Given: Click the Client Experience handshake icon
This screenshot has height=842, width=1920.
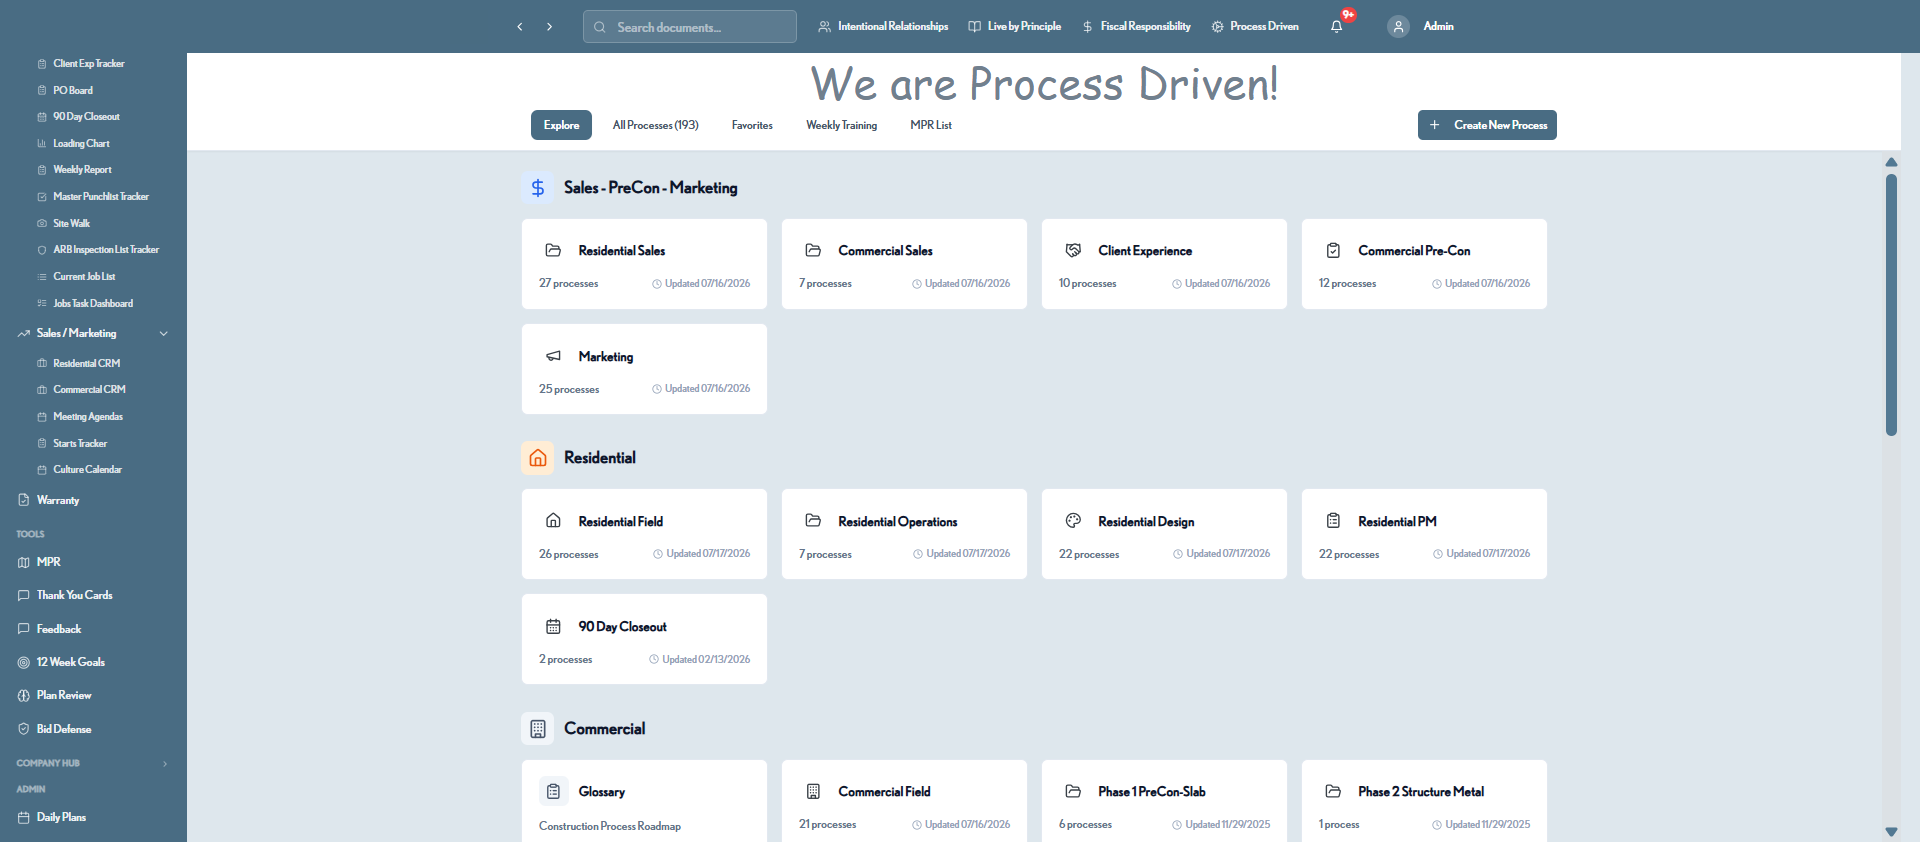Looking at the screenshot, I should coord(1073,250).
